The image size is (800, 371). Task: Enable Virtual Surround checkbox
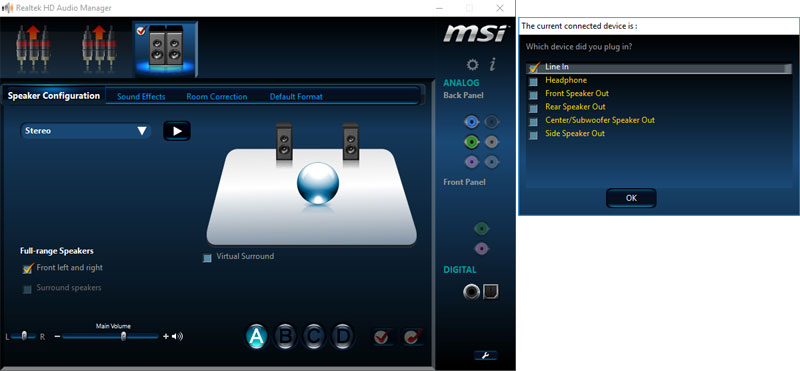coord(207,258)
